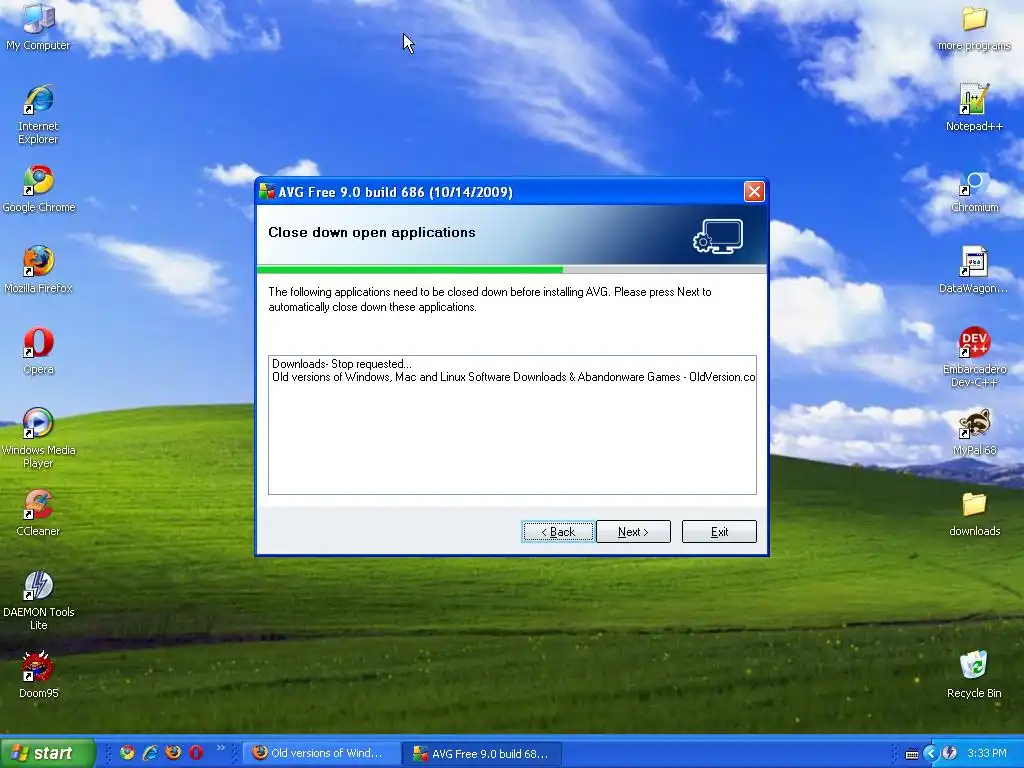1024x768 pixels.
Task: Select DataWagon desktop file icon
Action: [x=974, y=270]
